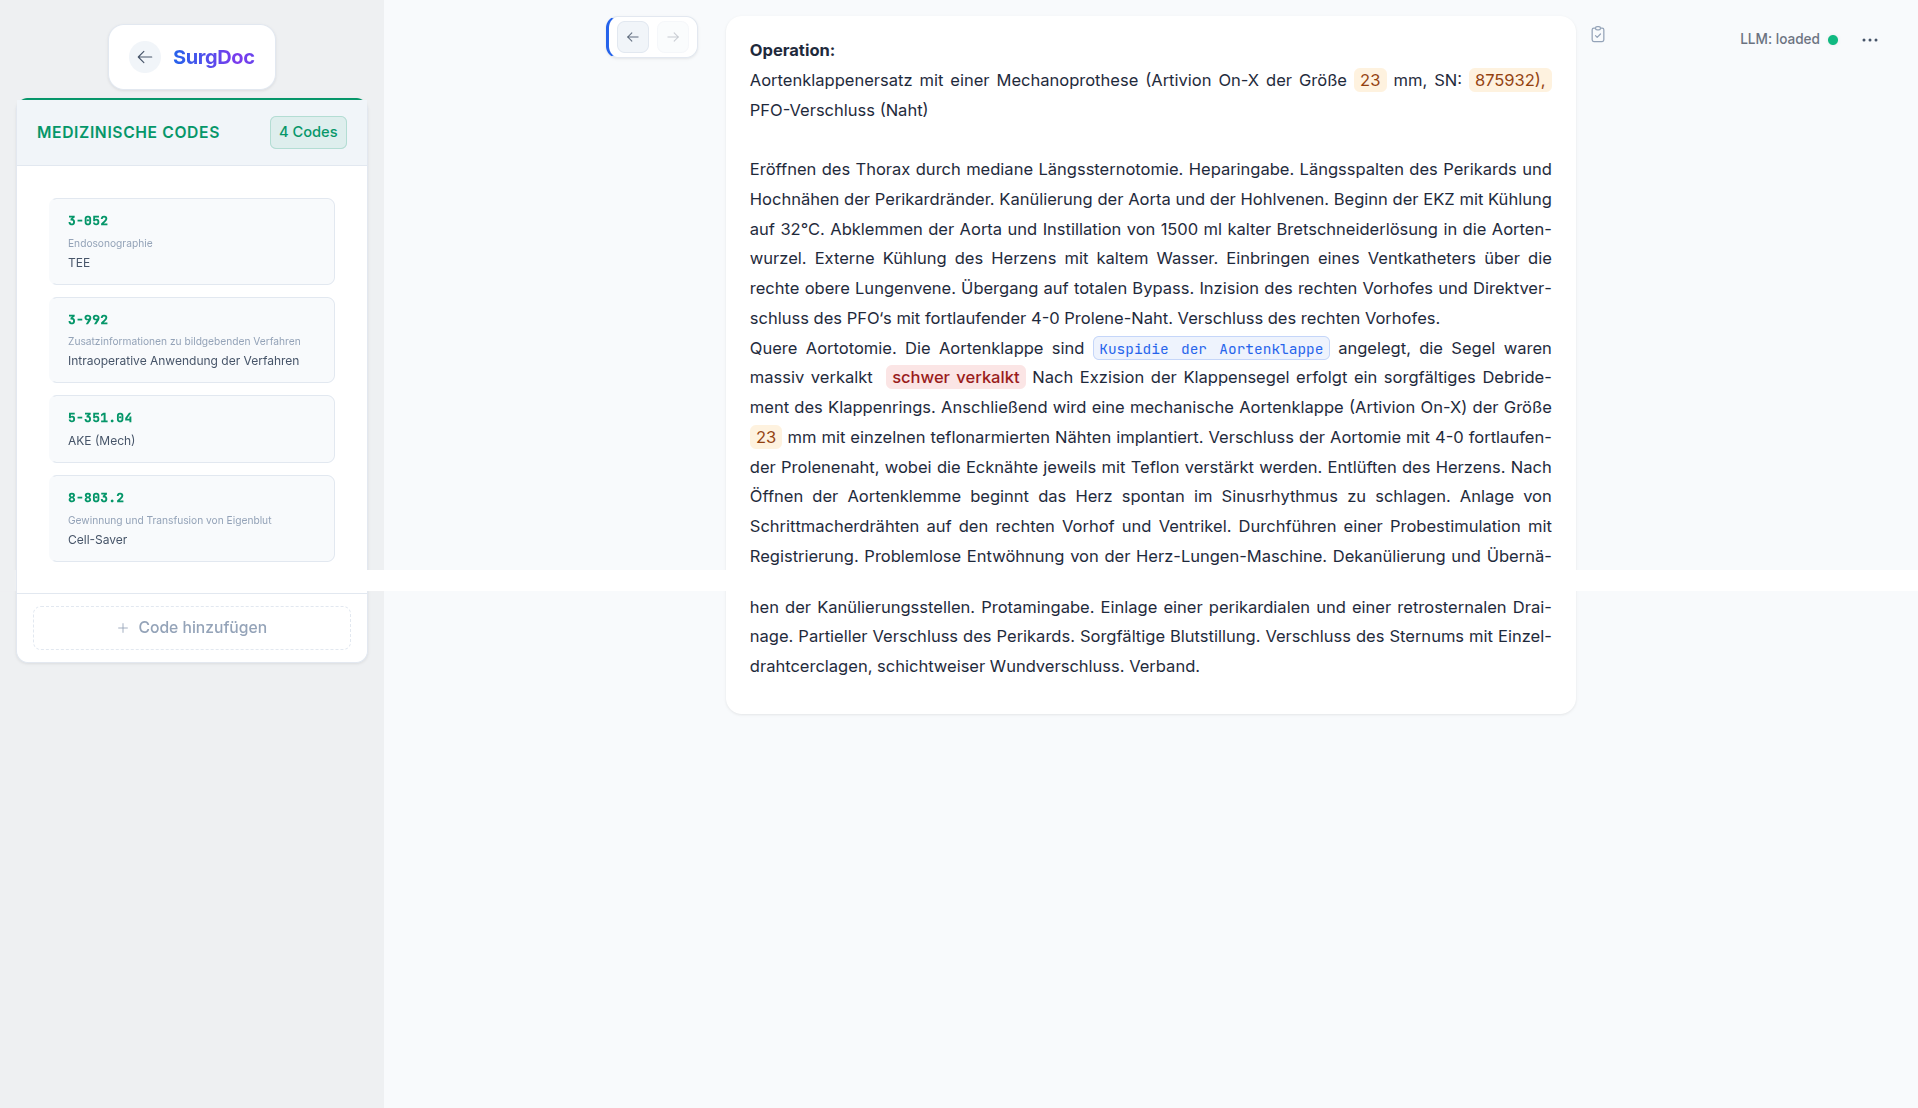Click the back arrow next to SurgDoc

pyautogui.click(x=145, y=57)
